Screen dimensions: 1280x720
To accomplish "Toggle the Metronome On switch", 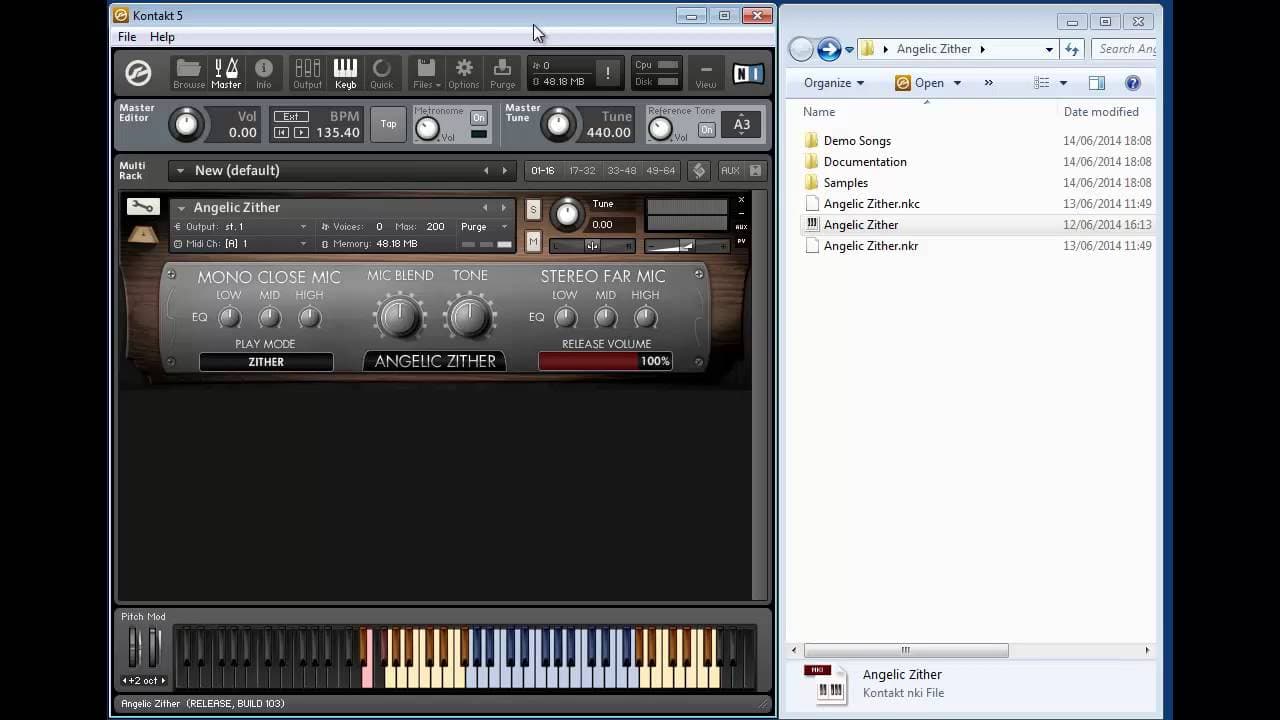I will click(x=478, y=118).
